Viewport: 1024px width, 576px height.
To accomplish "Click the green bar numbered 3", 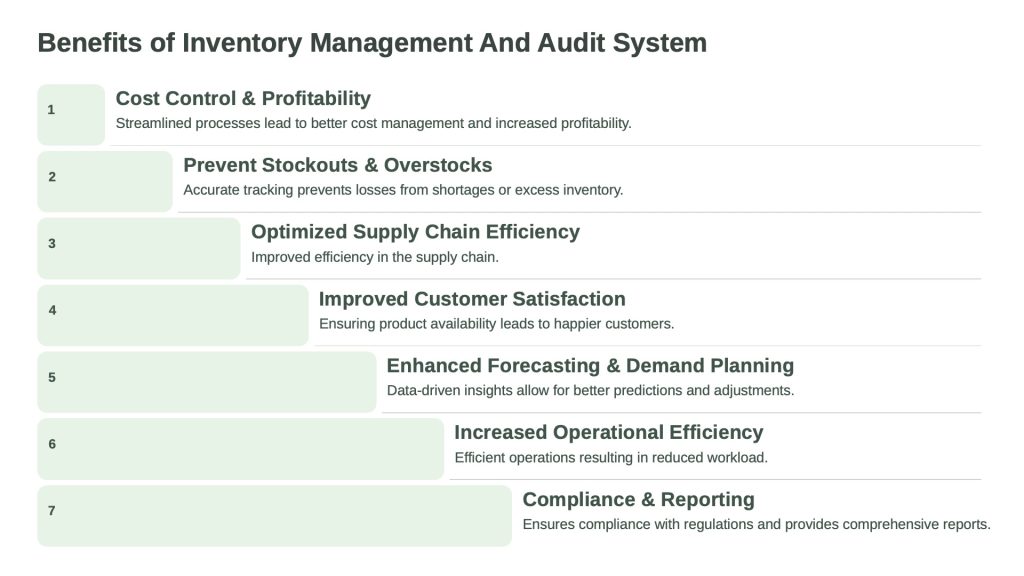I will click(139, 248).
